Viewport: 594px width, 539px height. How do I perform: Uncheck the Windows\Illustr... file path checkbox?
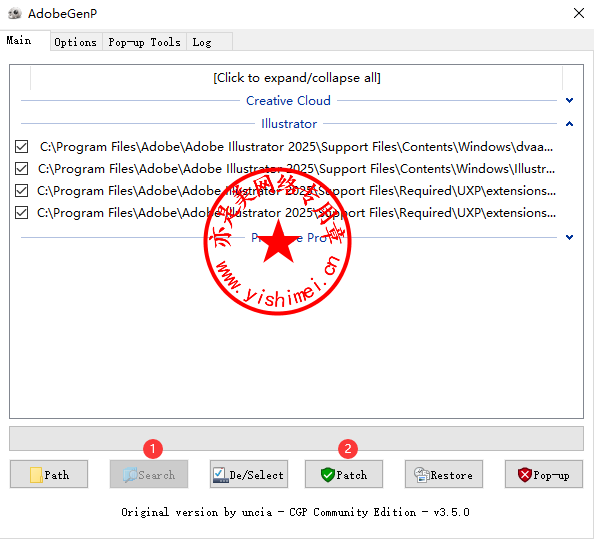tap(22, 169)
